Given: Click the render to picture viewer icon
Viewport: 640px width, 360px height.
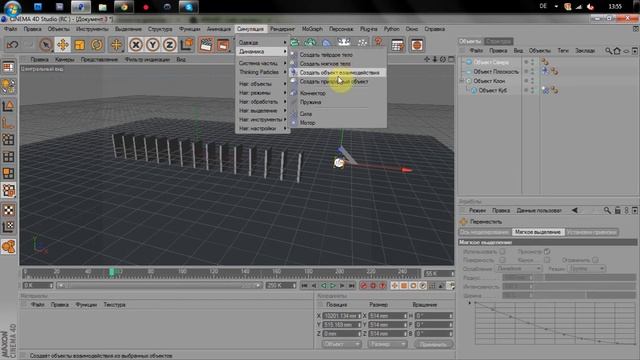Looking at the screenshot, I should click(223, 44).
